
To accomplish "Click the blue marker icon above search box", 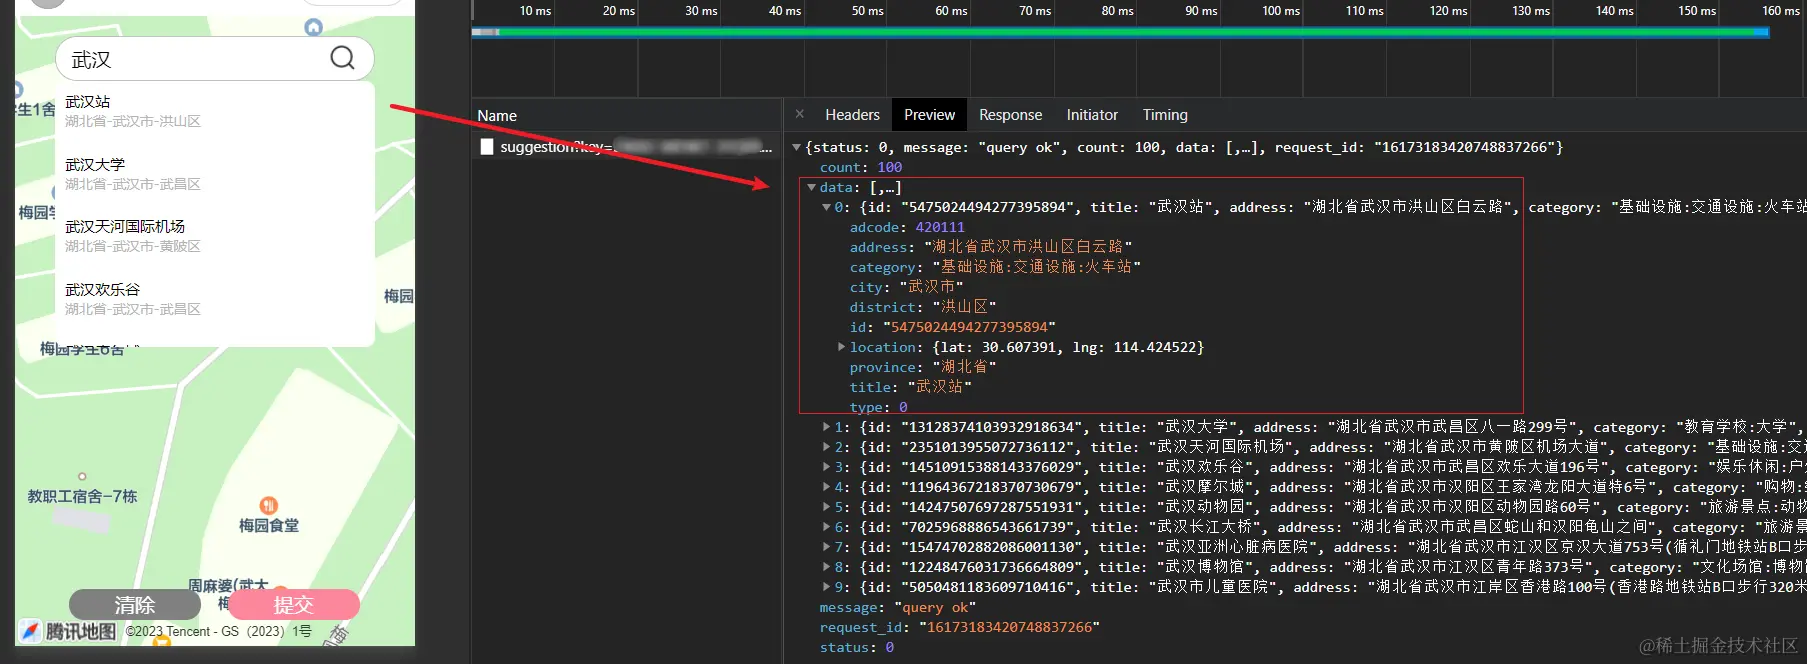I will click(313, 27).
